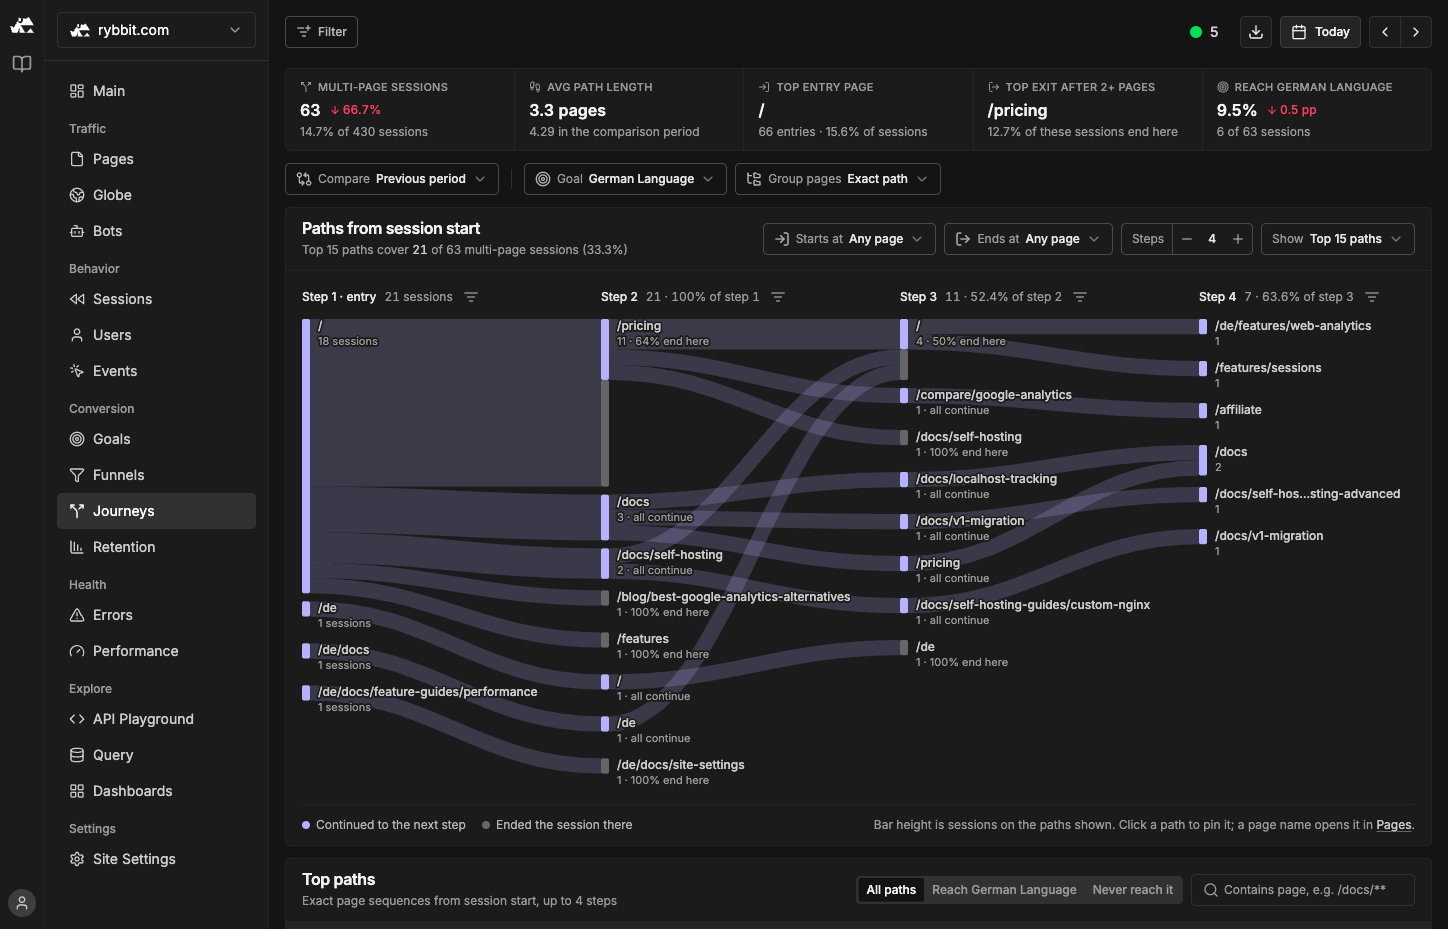Open Funnels in the sidebar
This screenshot has width=1448, height=929.
(156, 475)
